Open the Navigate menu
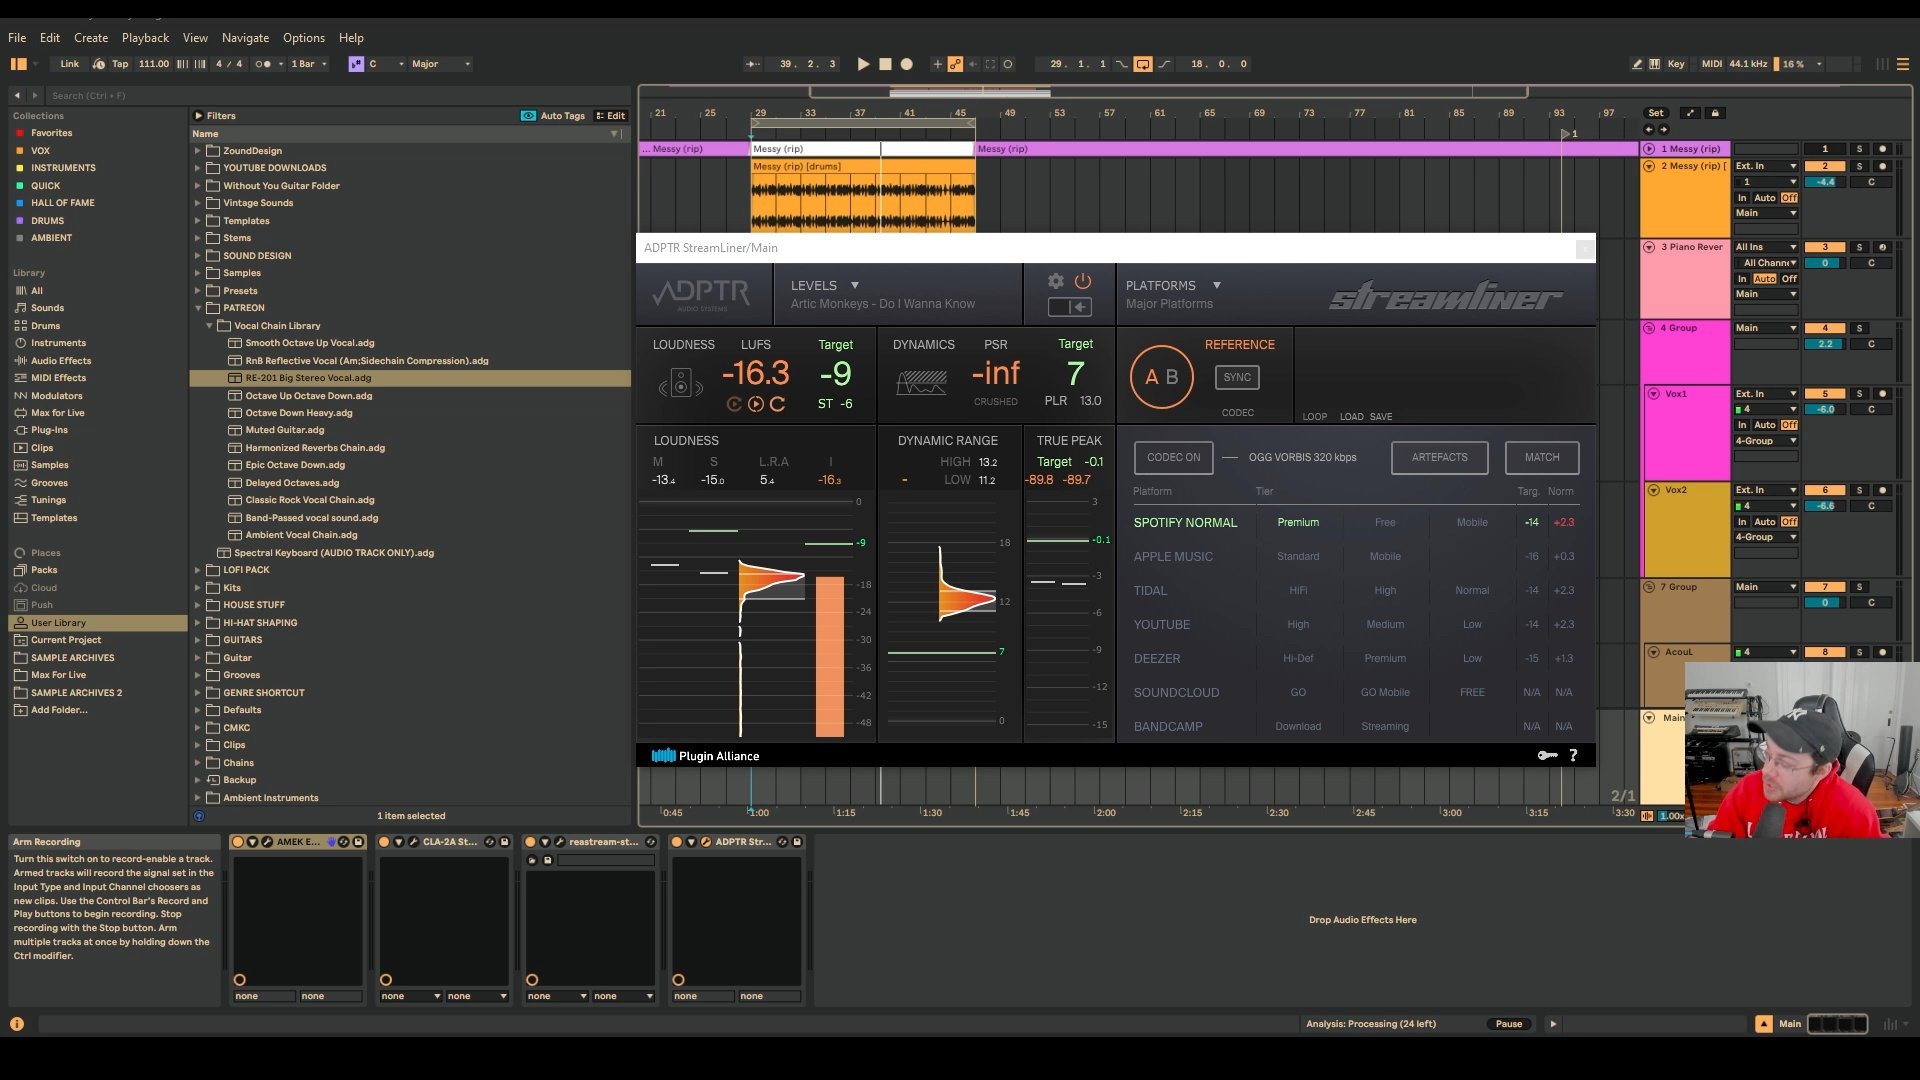The height and width of the screenshot is (1080, 1920). tap(245, 38)
